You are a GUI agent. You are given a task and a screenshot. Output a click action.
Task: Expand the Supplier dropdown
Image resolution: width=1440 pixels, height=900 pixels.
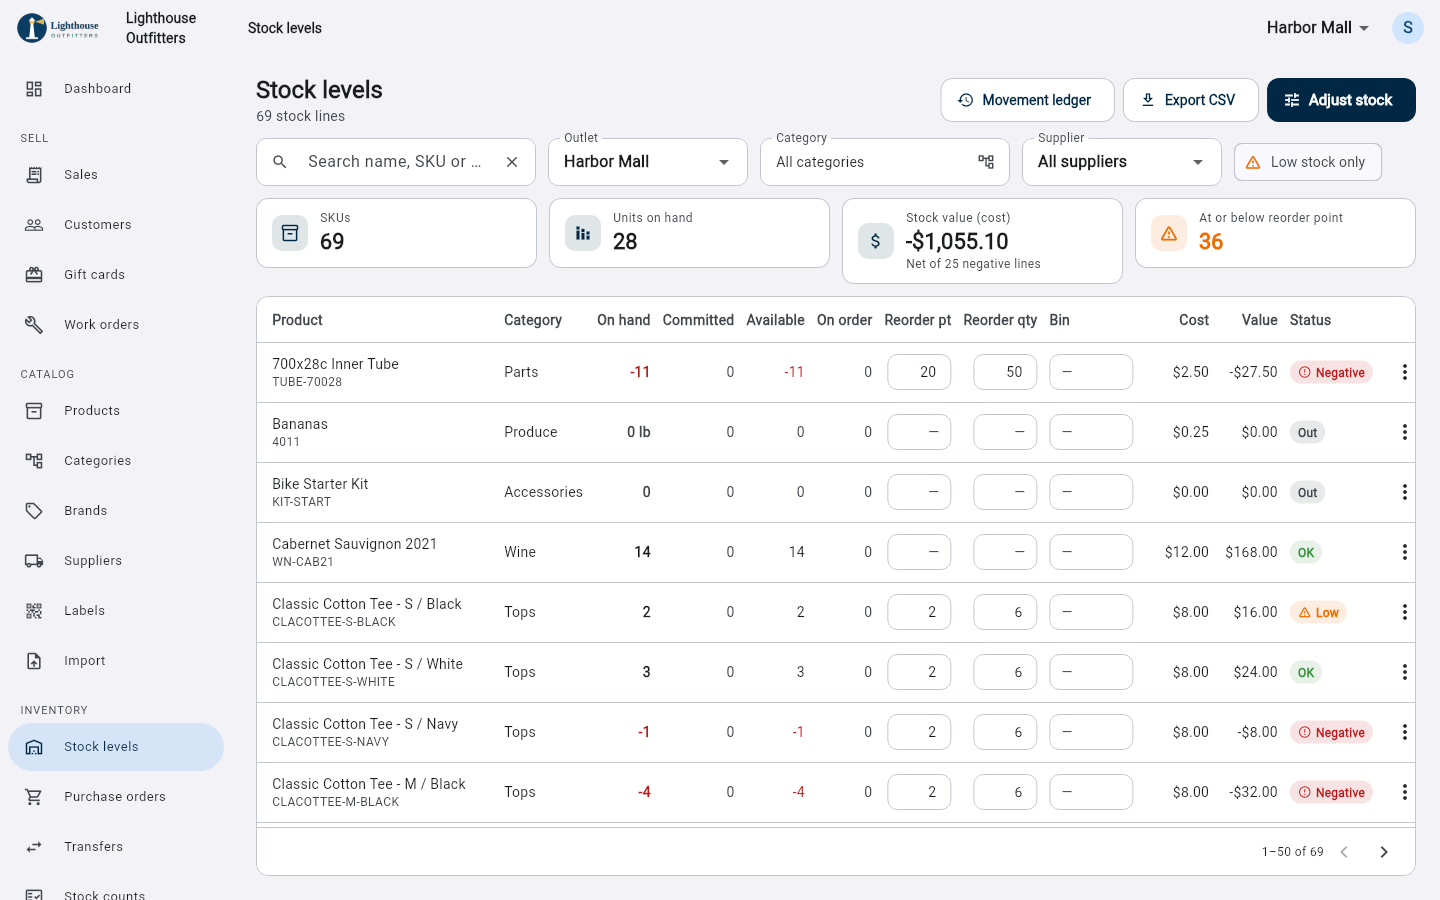coord(1122,162)
